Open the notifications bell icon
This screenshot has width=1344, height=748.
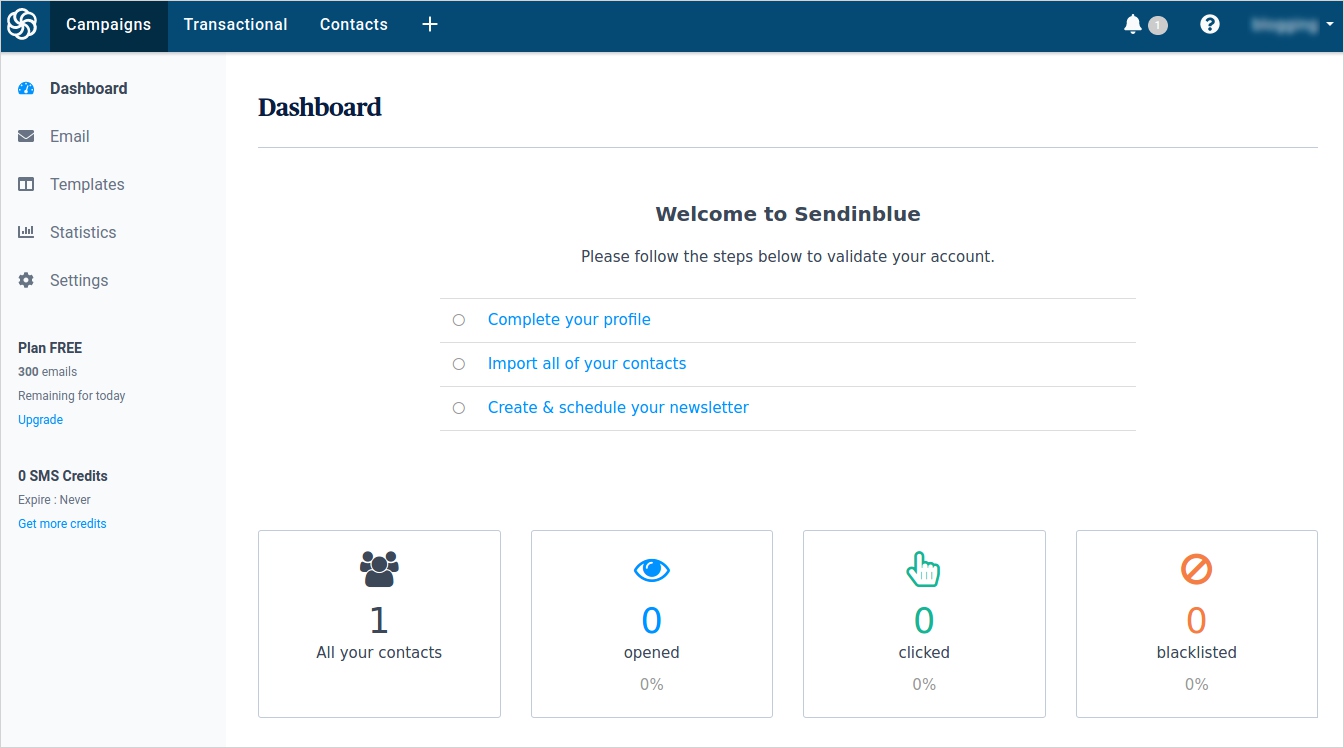click(1133, 25)
